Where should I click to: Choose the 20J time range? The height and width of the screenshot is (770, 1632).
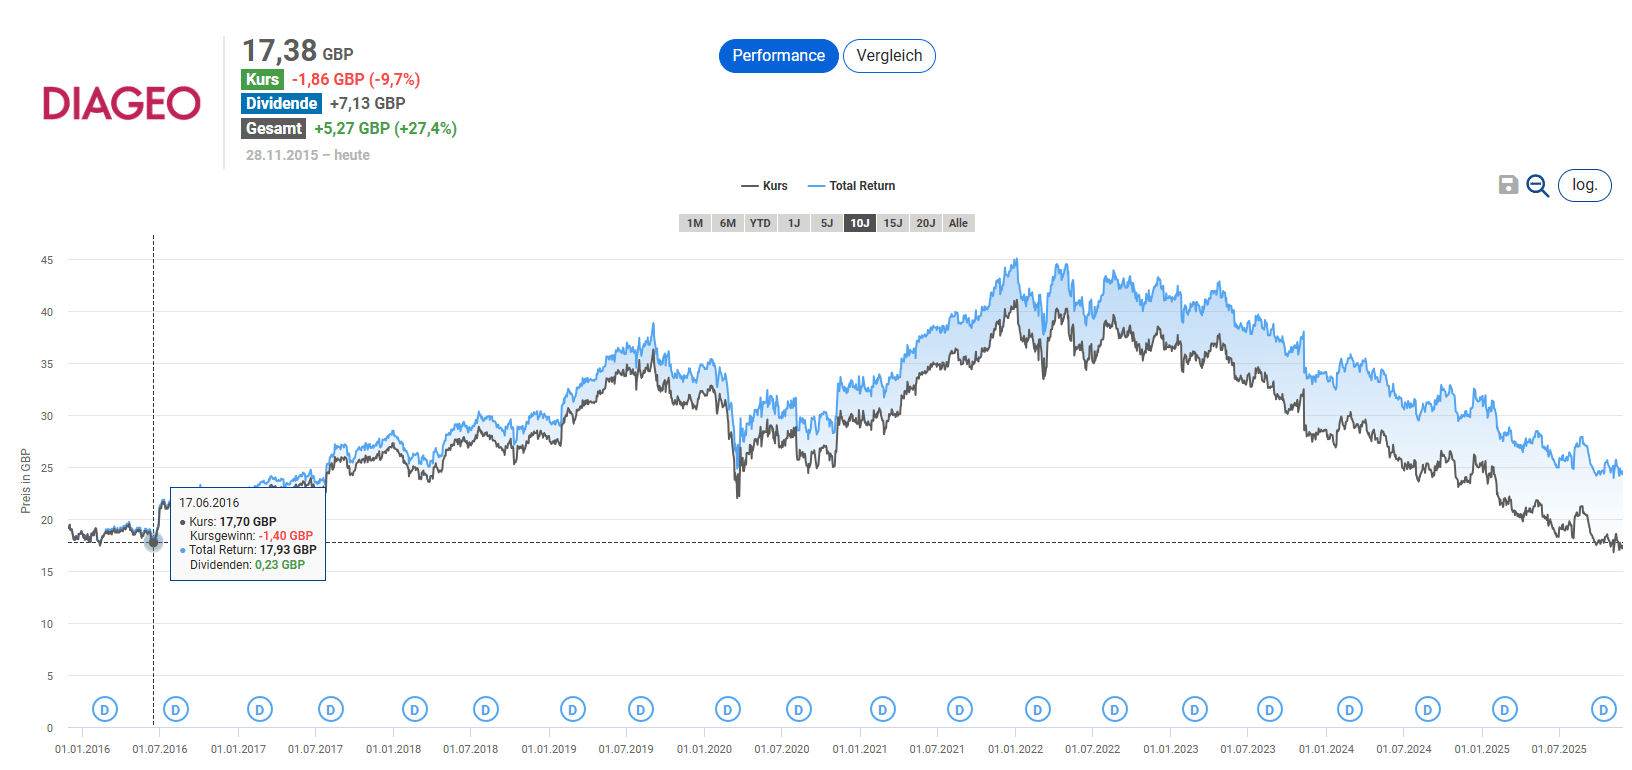(x=926, y=223)
